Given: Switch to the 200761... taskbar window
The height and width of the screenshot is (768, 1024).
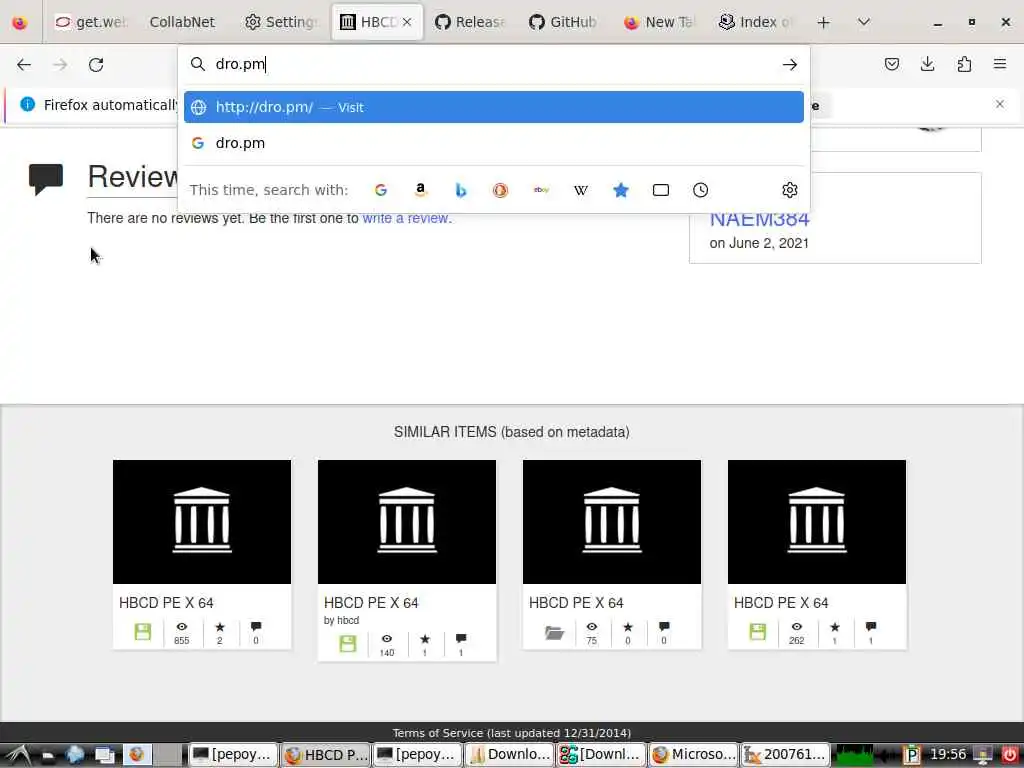Looking at the screenshot, I should pos(786,754).
